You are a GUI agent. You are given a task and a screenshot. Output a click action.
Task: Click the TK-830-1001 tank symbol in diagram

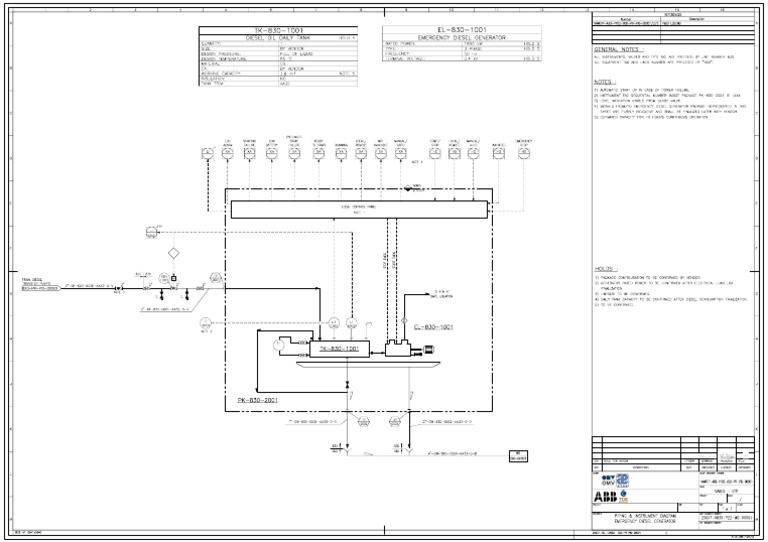[339, 349]
